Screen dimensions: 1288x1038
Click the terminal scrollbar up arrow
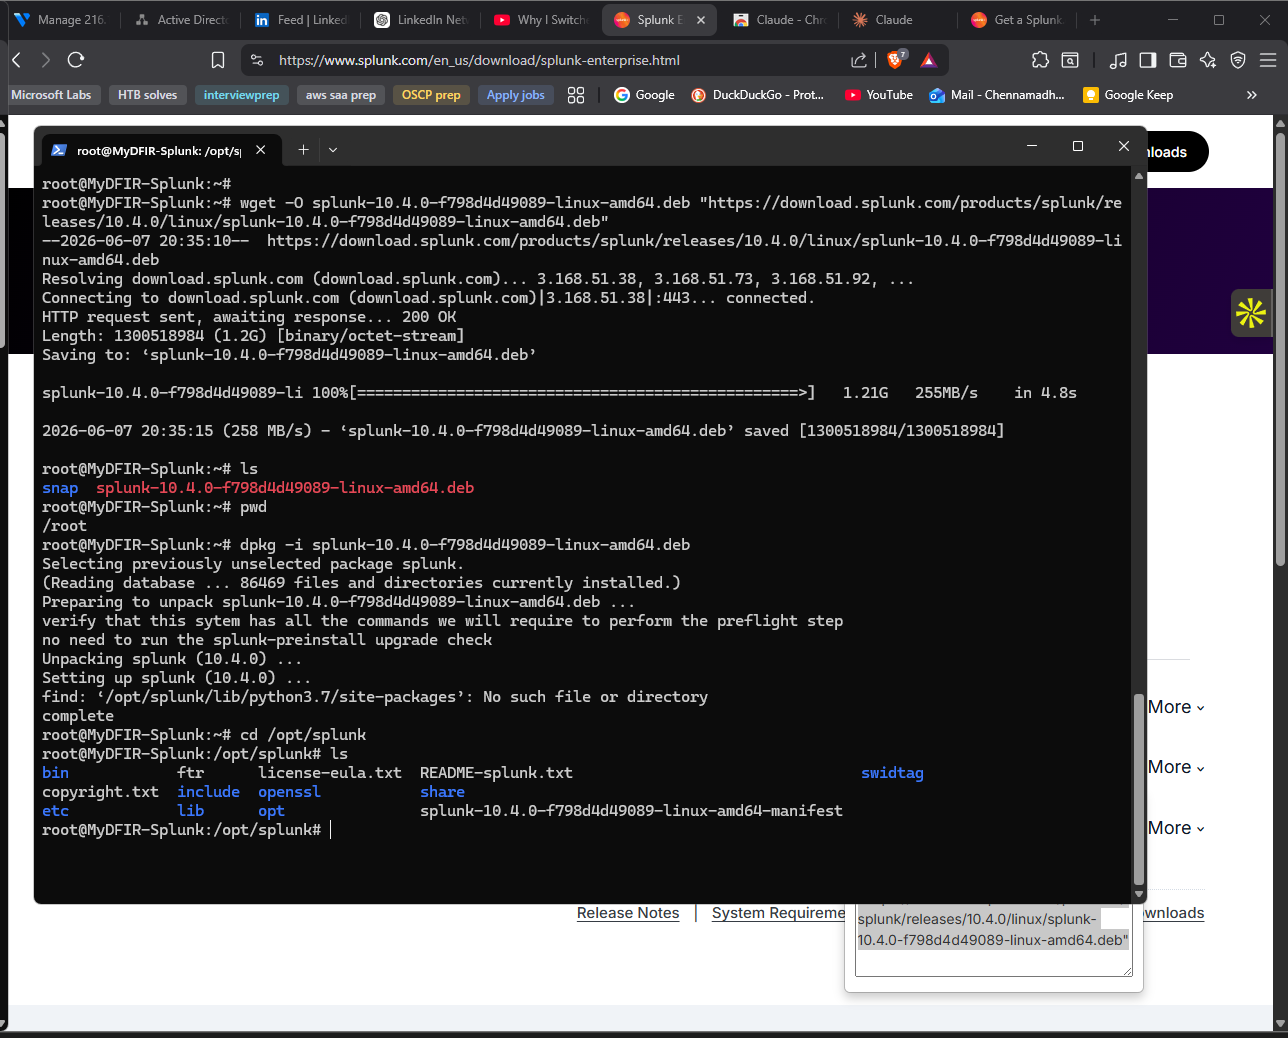click(x=1138, y=177)
